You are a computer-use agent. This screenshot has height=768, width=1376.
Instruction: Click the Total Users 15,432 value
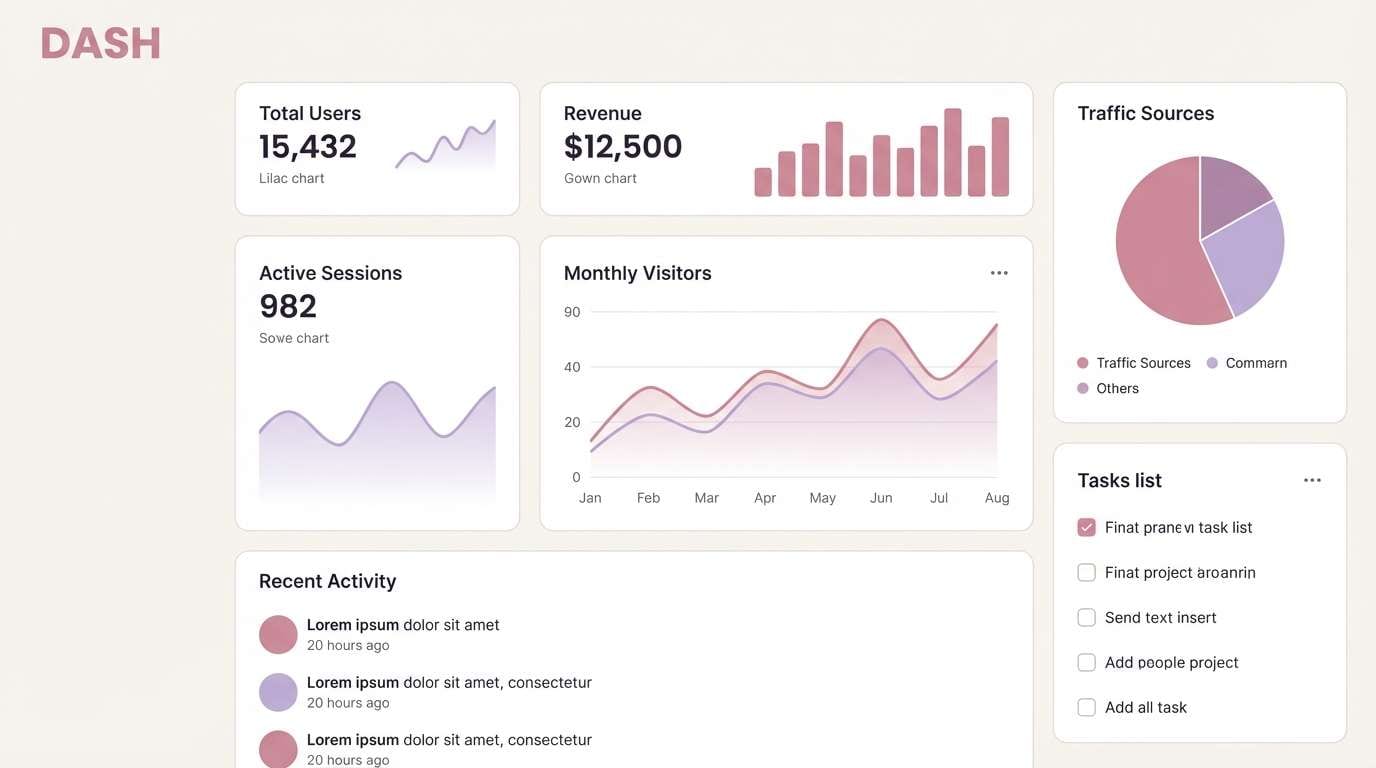(307, 145)
